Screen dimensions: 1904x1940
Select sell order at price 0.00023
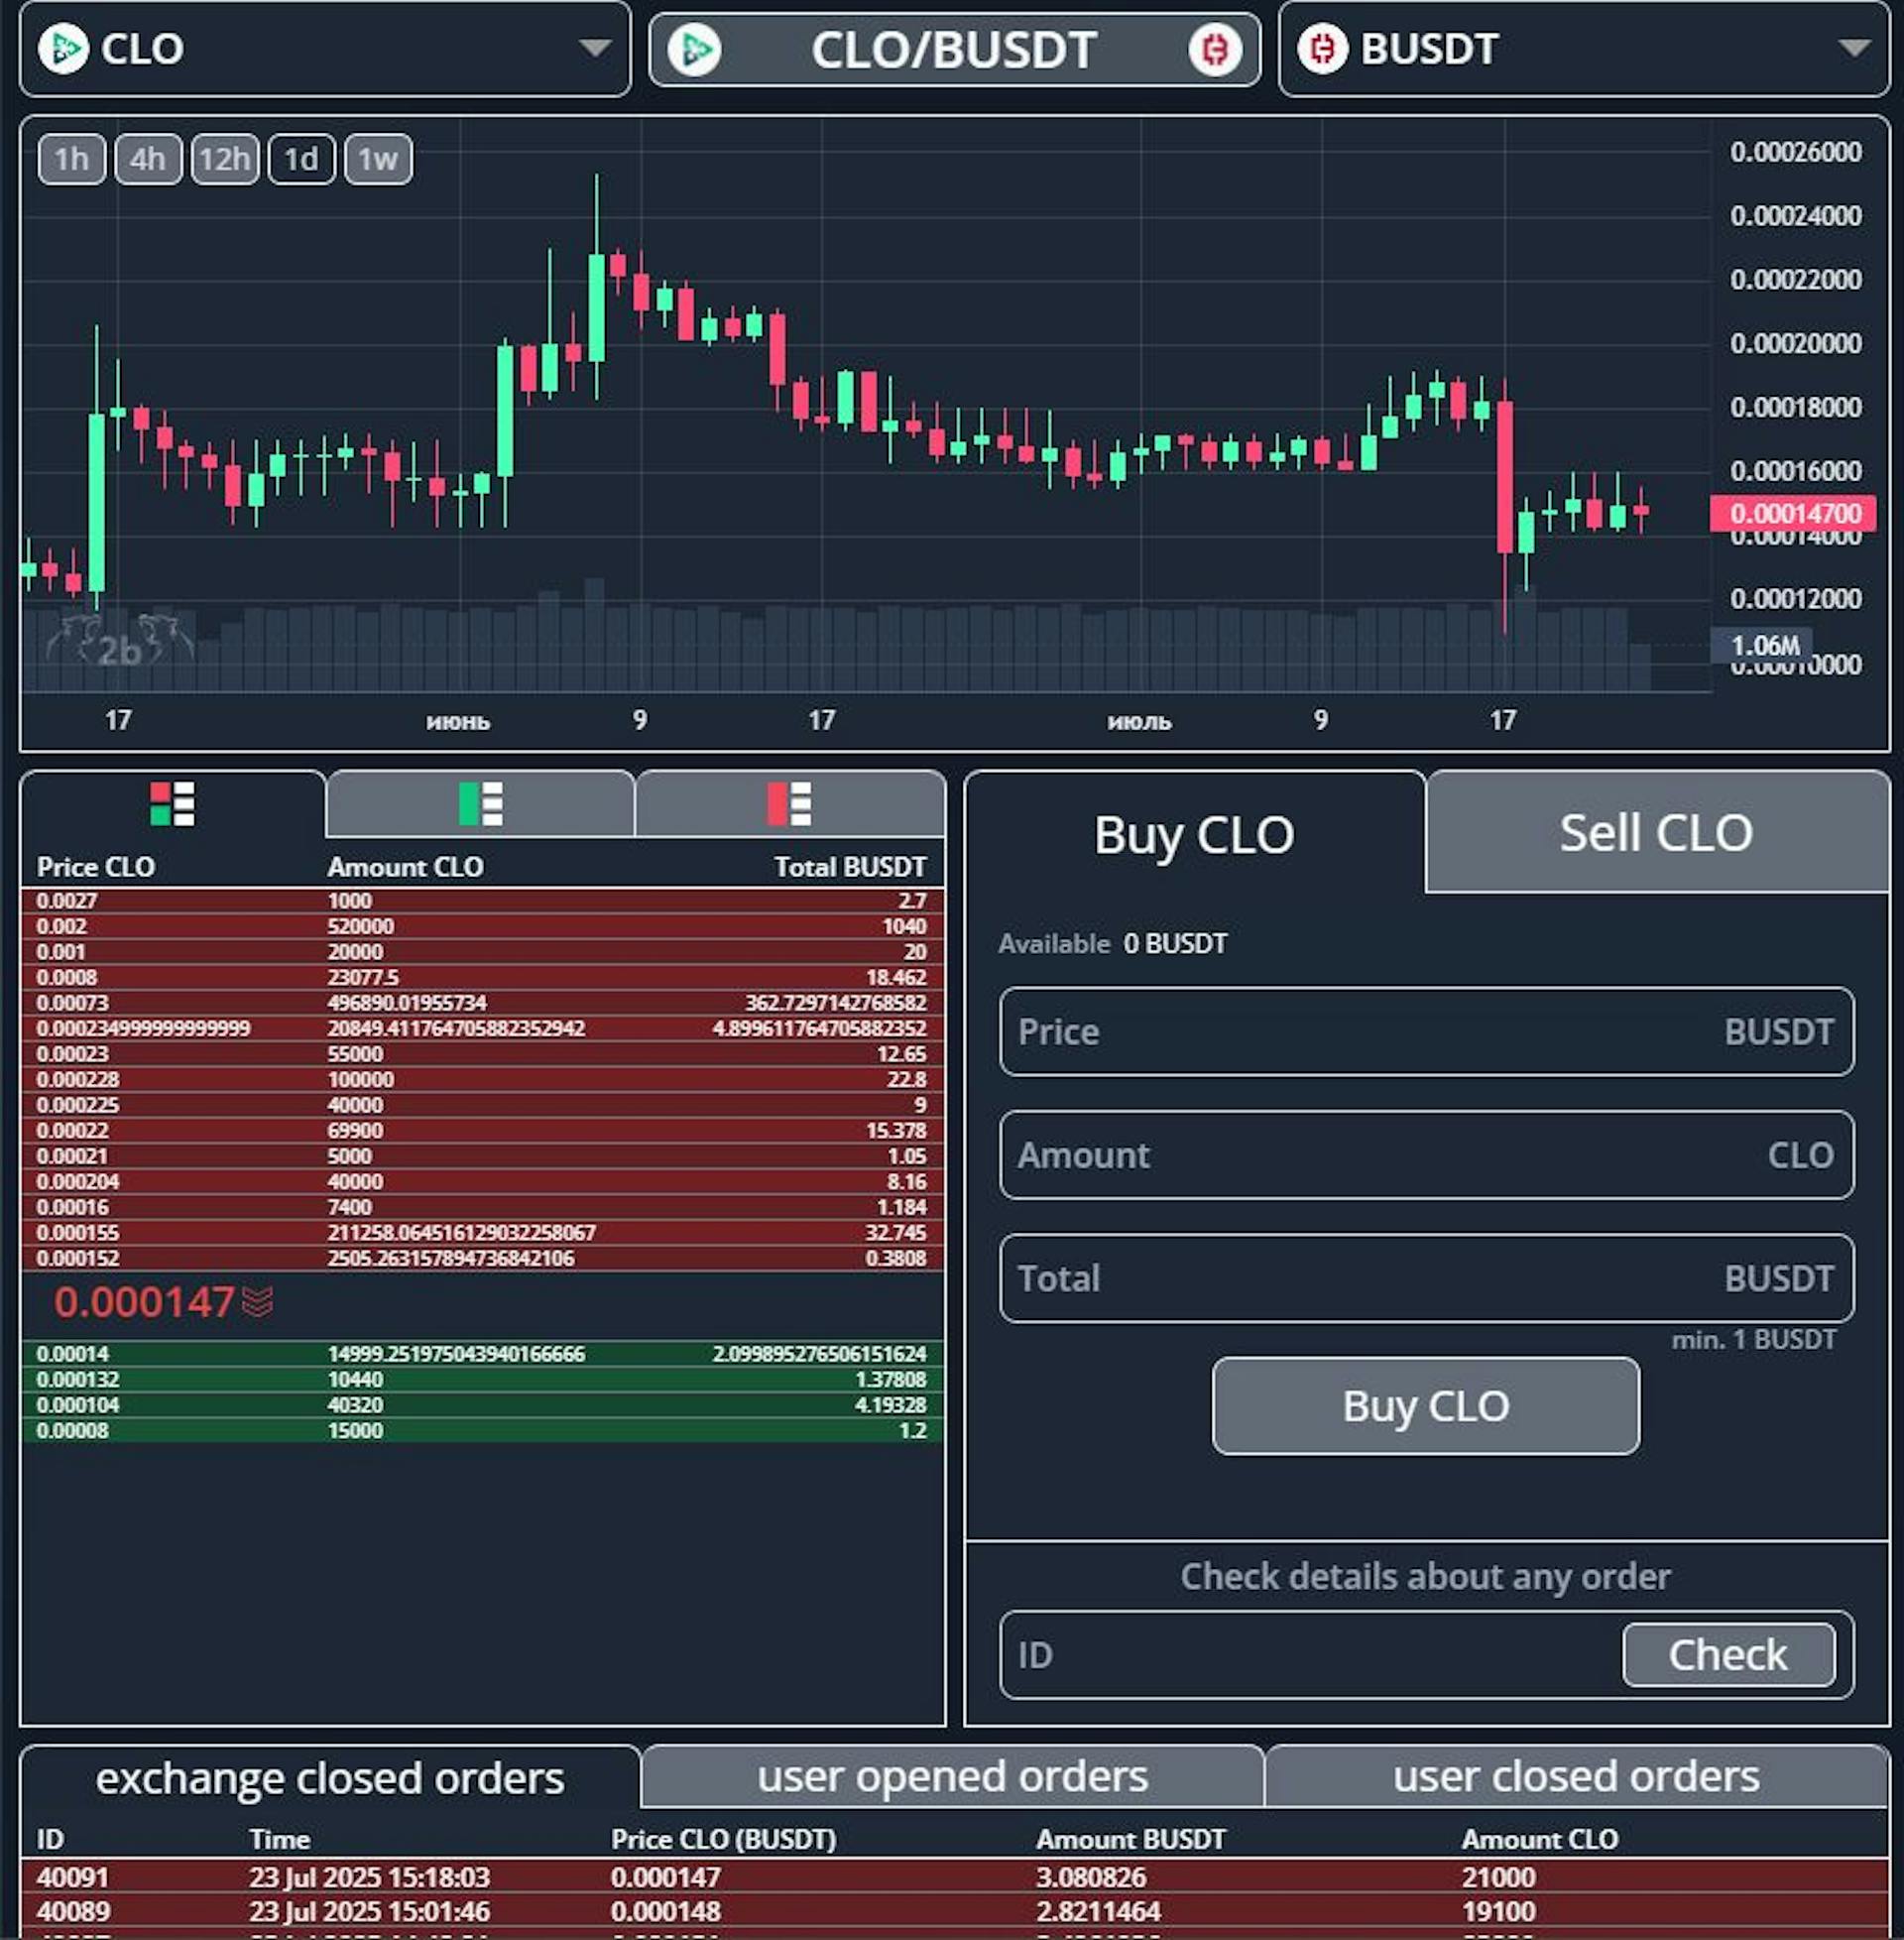coord(482,1054)
